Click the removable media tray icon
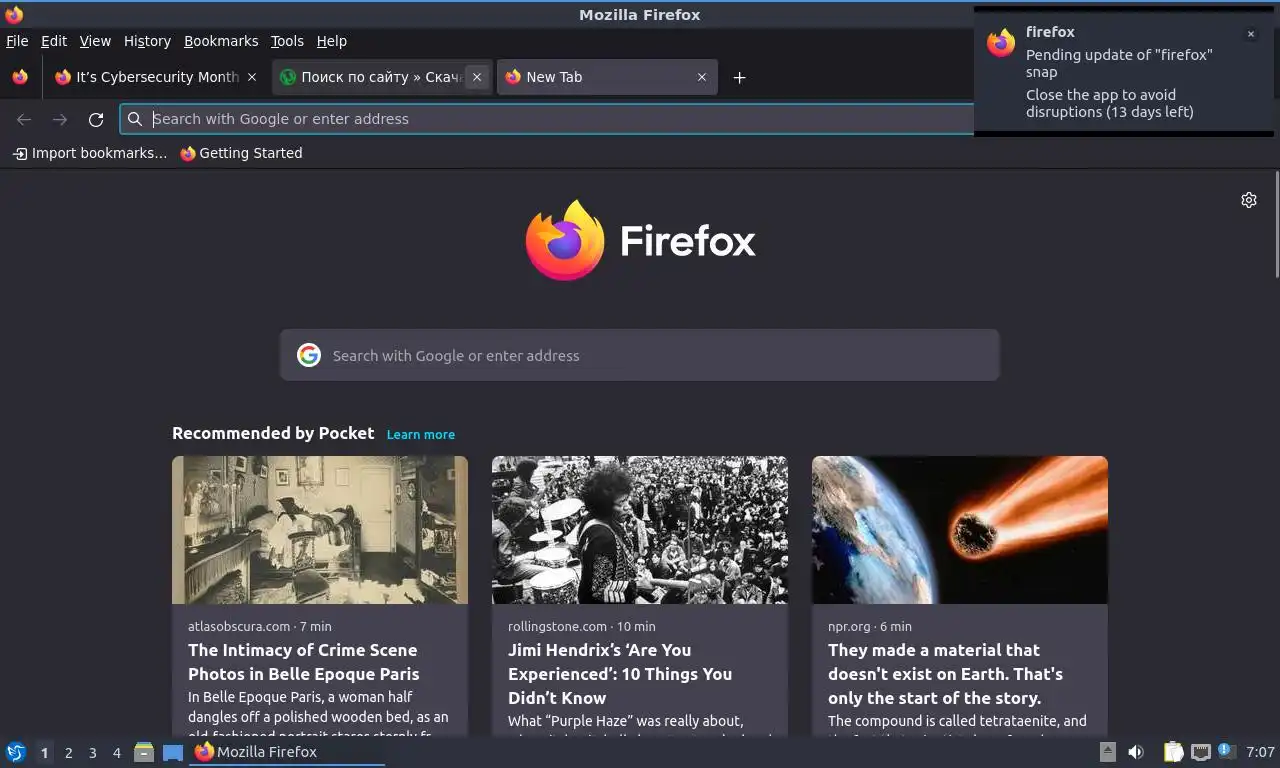 [x=1108, y=752]
